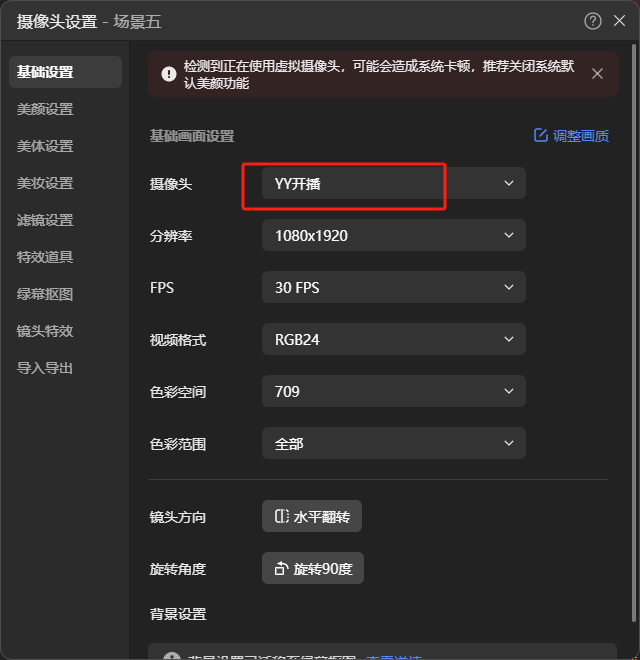Click the 镜头方向 label
The height and width of the screenshot is (660, 640).
(178, 517)
